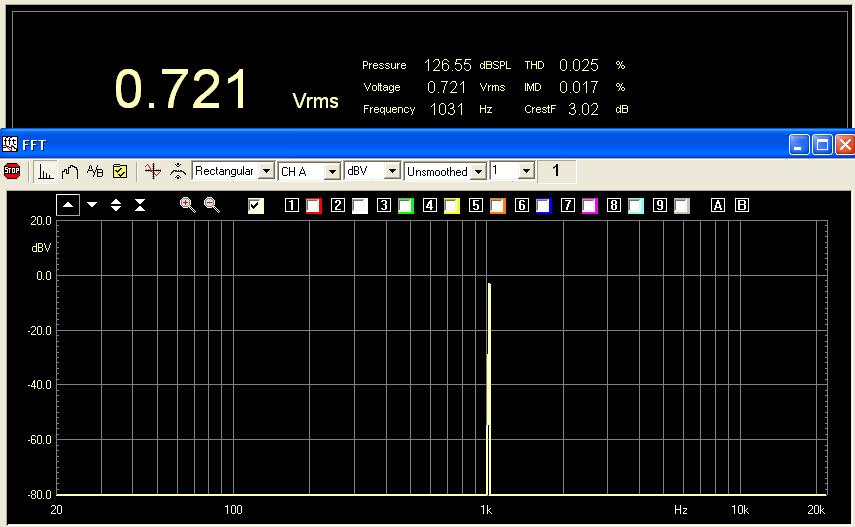Viewport: 855px width, 527px height.
Task: Enable the green overlay 3 checkbox
Action: click(405, 206)
